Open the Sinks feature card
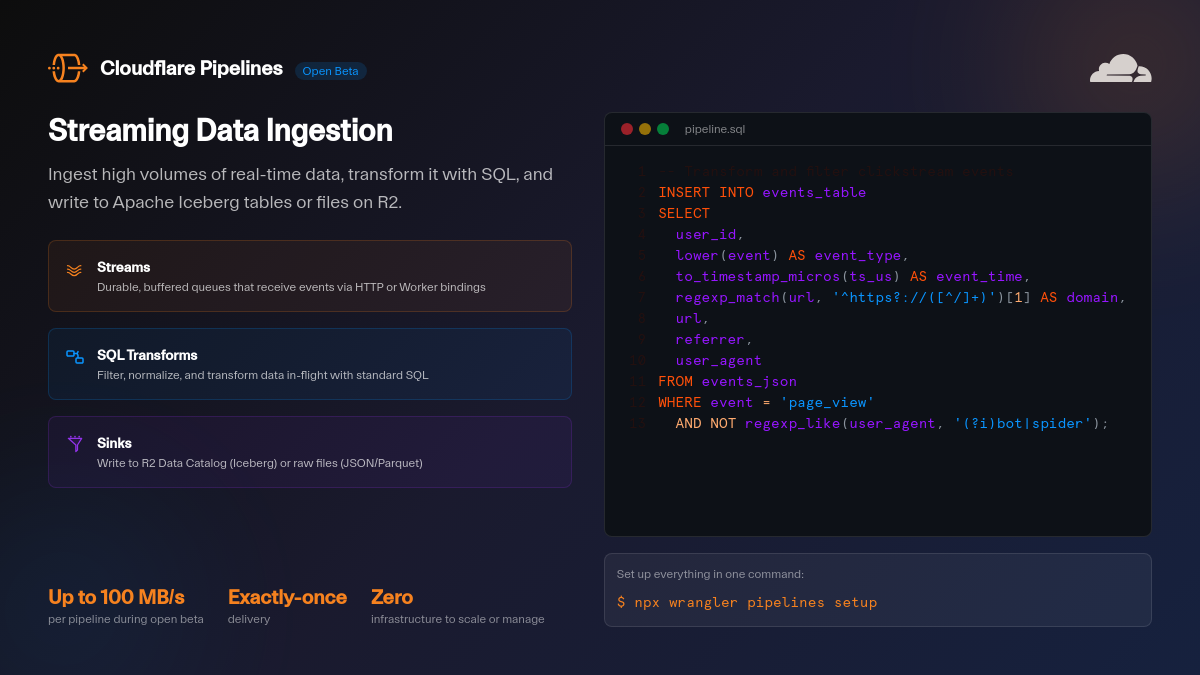Image resolution: width=1200 pixels, height=675 pixels. pyautogui.click(x=310, y=452)
